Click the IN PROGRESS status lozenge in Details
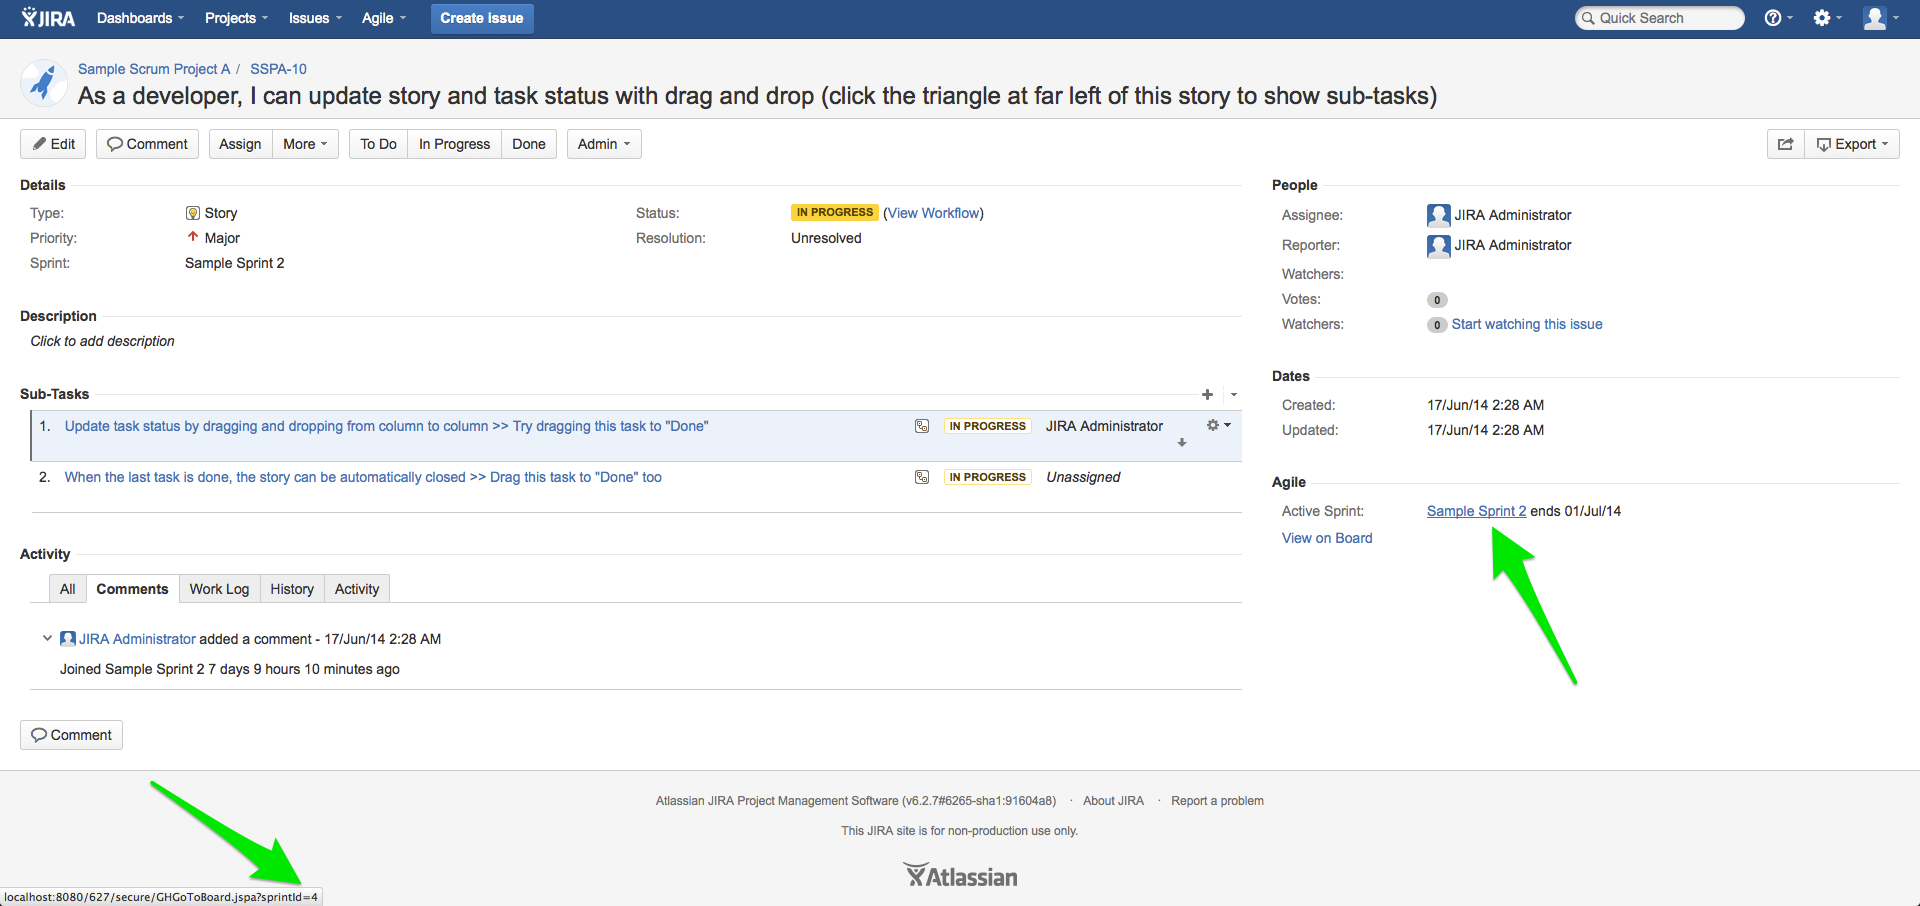1920x906 pixels. click(x=835, y=213)
